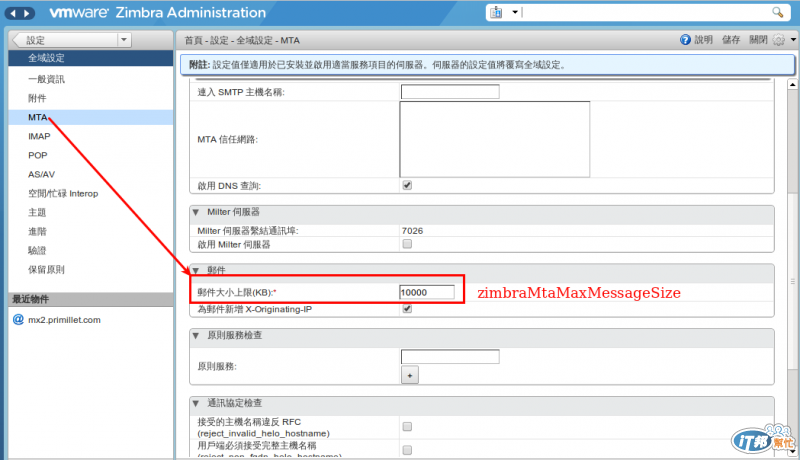The image size is (800, 460).
Task: Select 全域設定 in the sidebar
Action: [91, 58]
